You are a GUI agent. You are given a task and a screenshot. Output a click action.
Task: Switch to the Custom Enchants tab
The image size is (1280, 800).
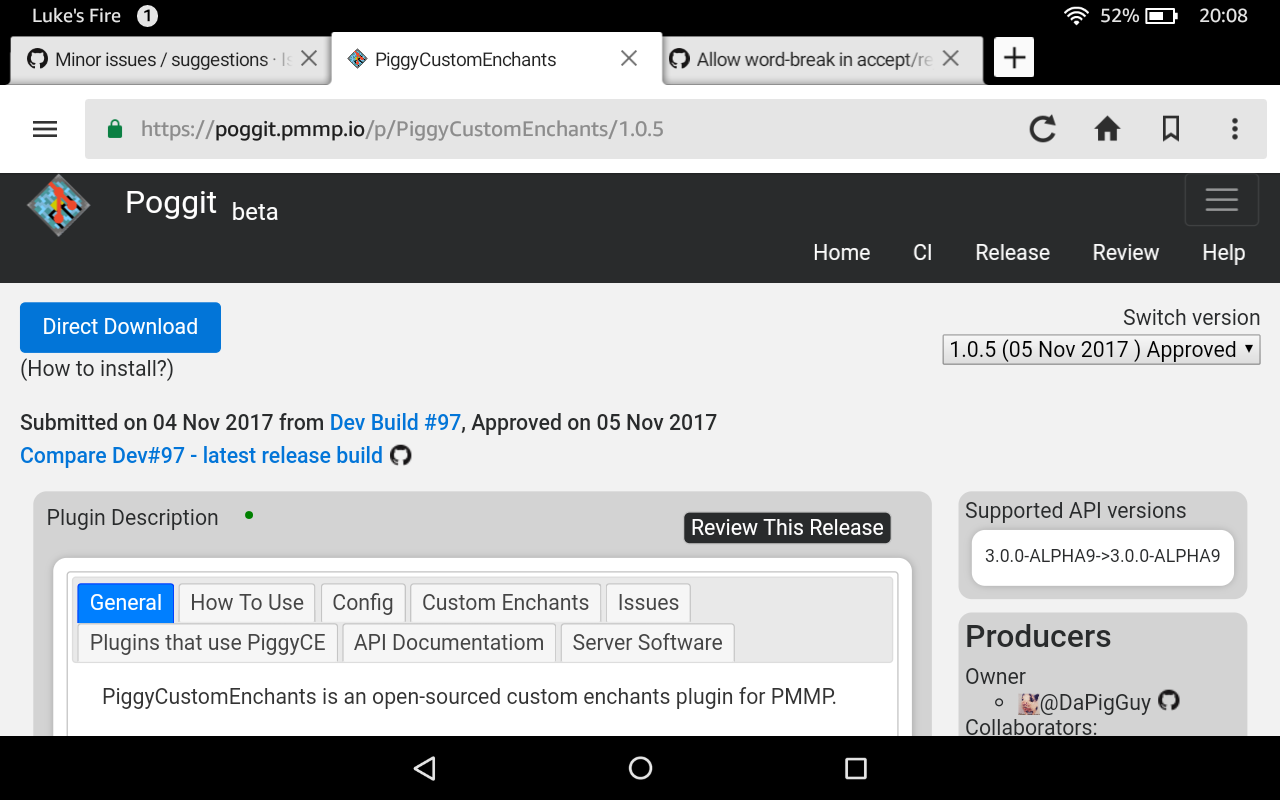pos(505,602)
